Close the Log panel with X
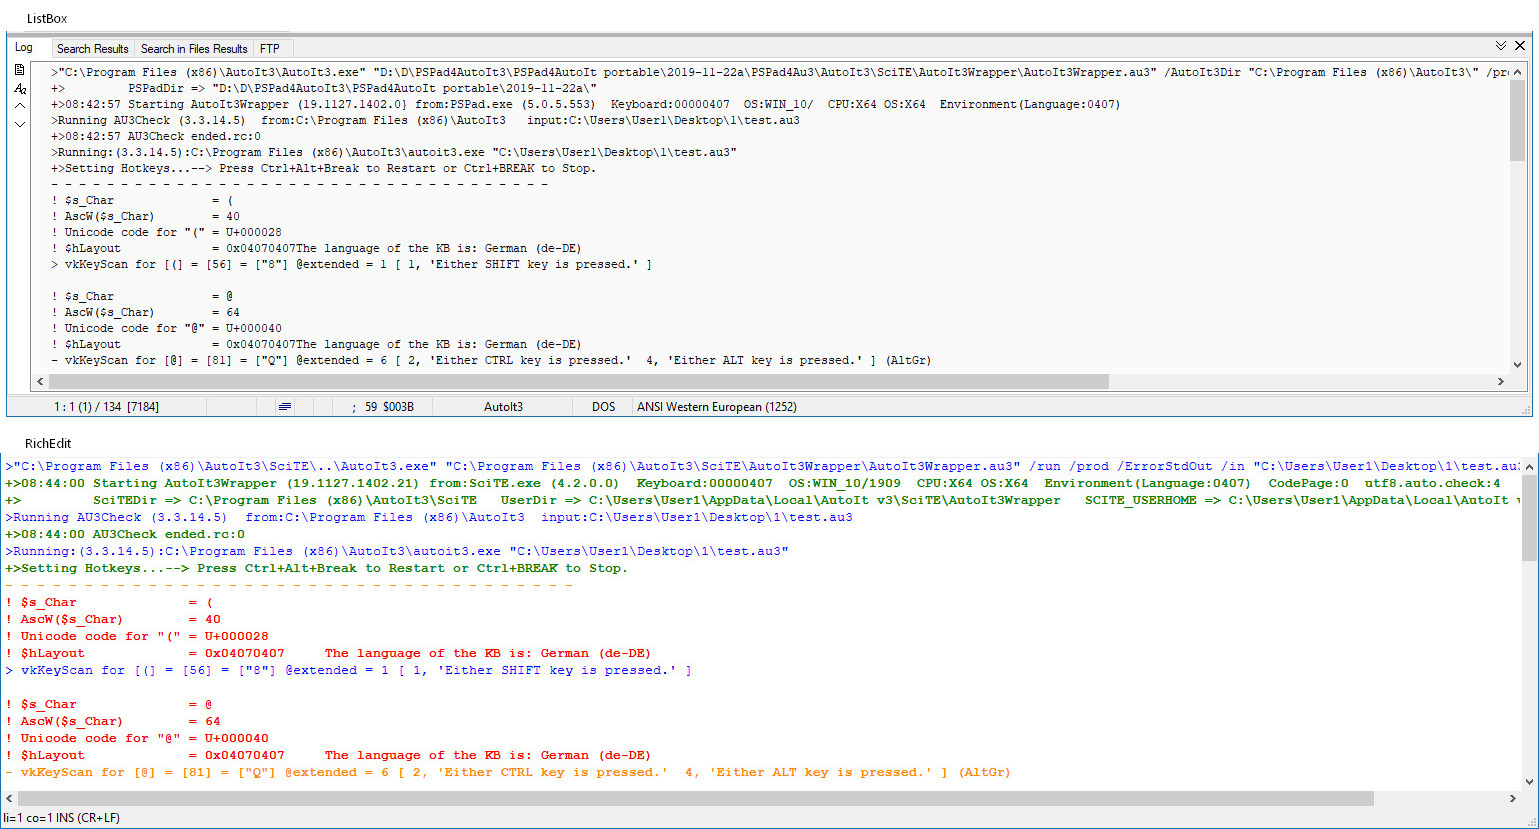1539x829 pixels. click(x=1520, y=46)
